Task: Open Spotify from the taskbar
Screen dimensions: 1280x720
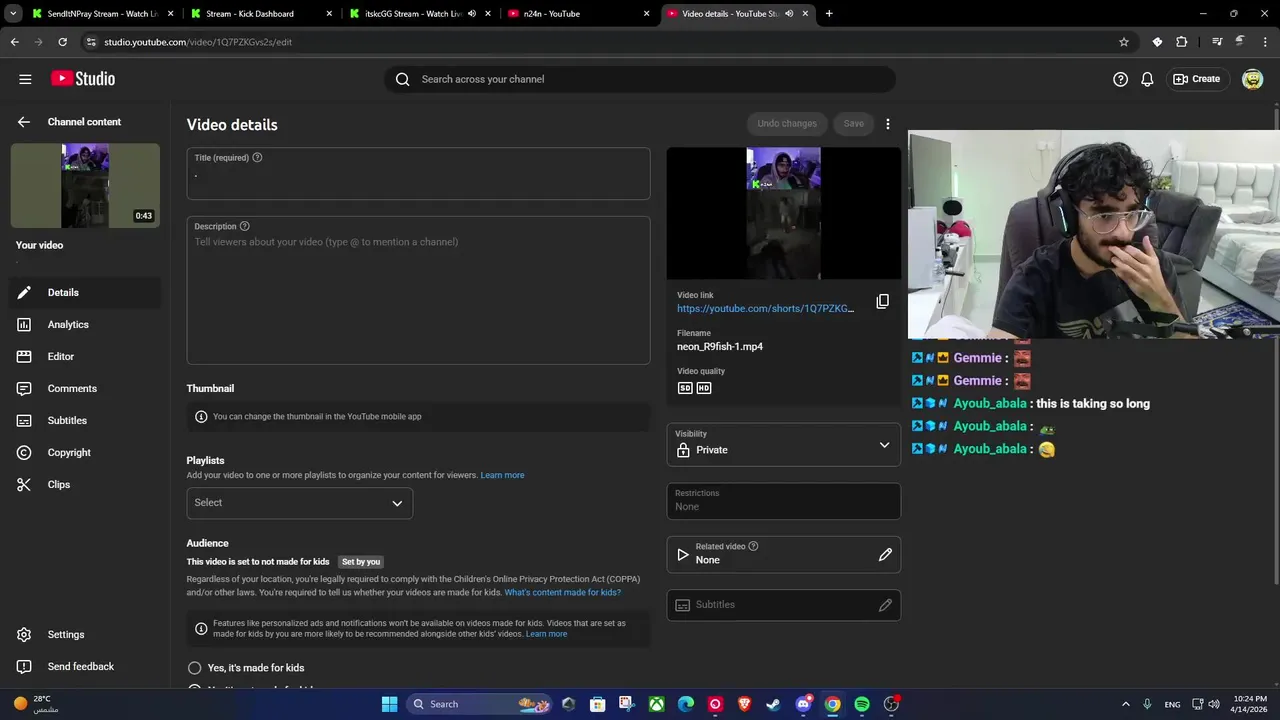Action: tap(862, 704)
